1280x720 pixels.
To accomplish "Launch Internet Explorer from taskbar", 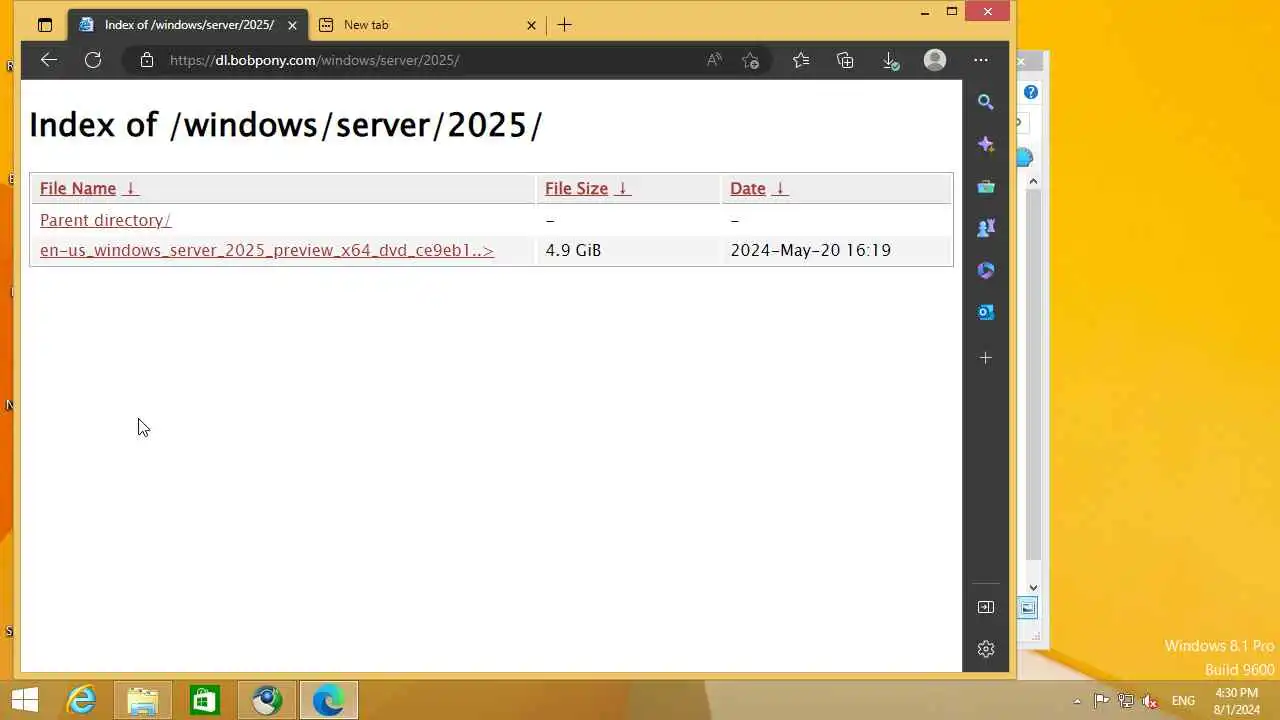I will coord(81,701).
